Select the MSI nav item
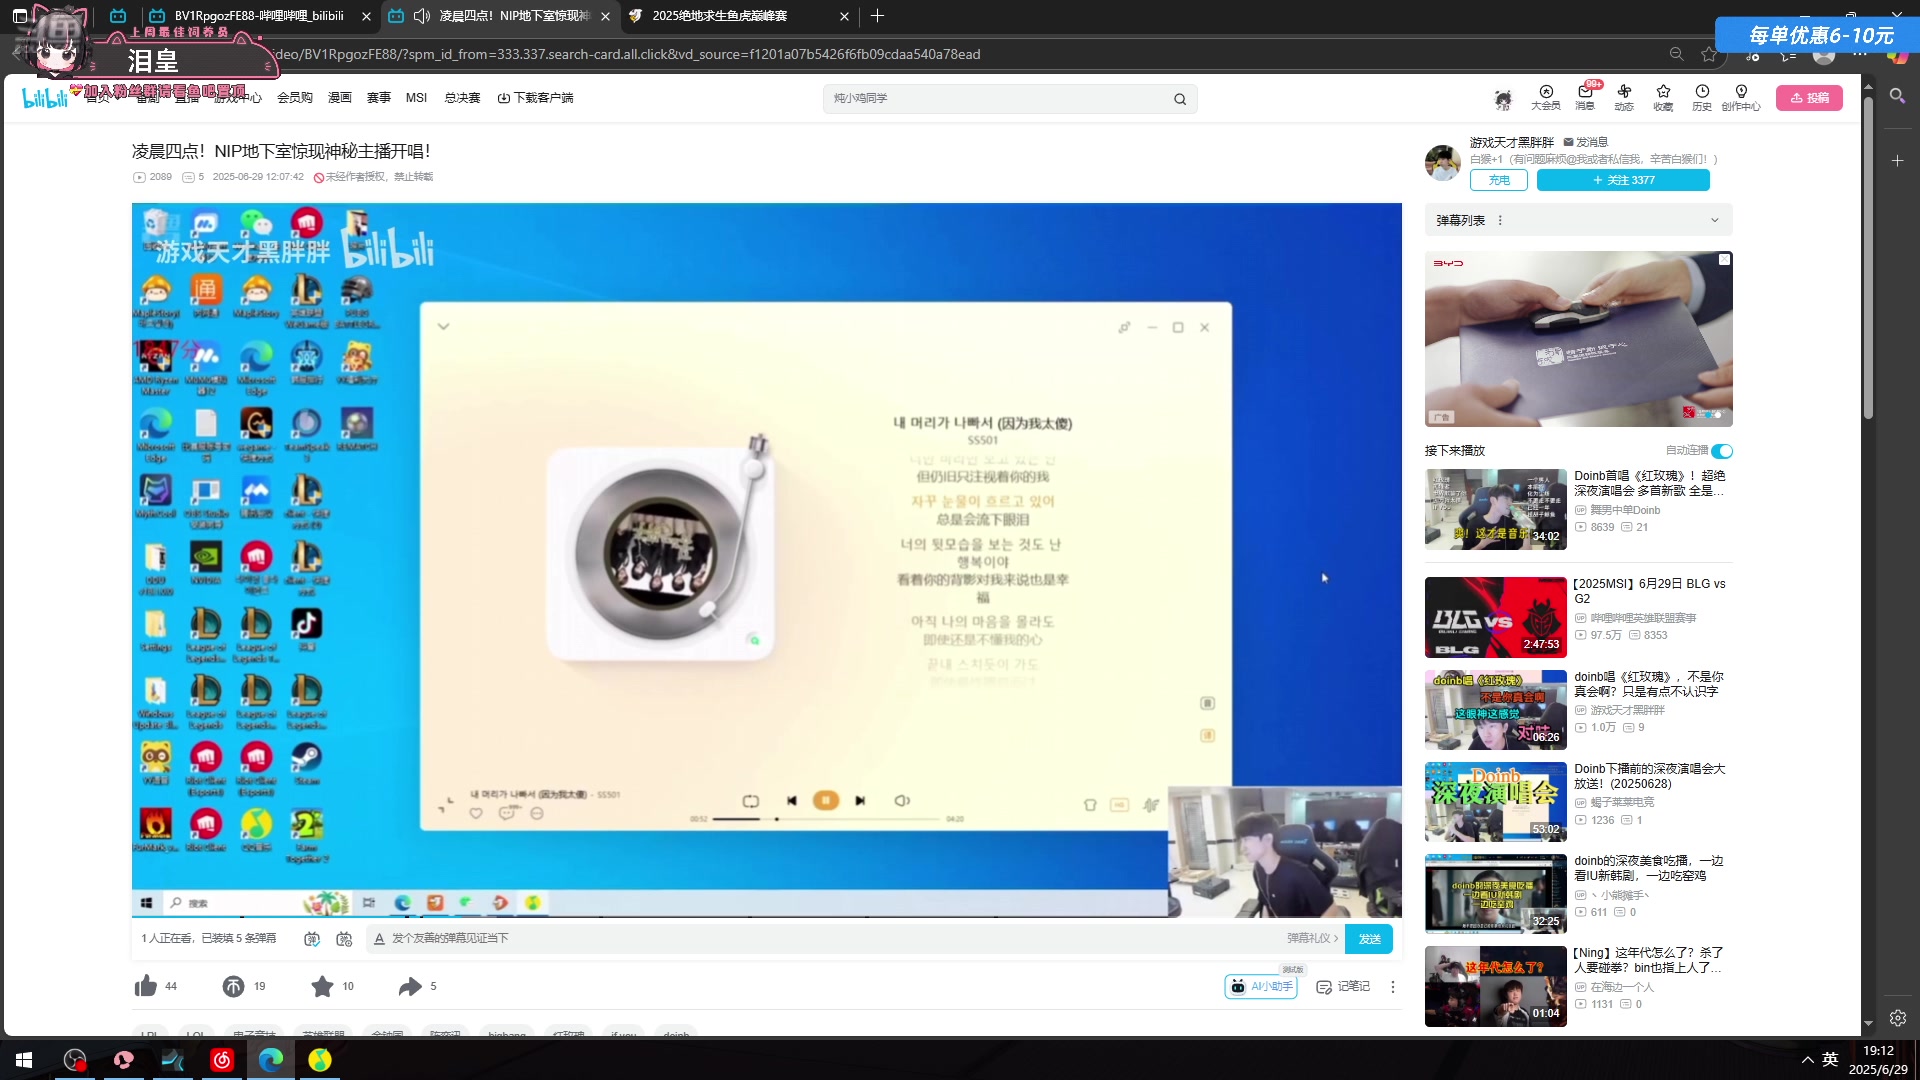 tap(416, 98)
